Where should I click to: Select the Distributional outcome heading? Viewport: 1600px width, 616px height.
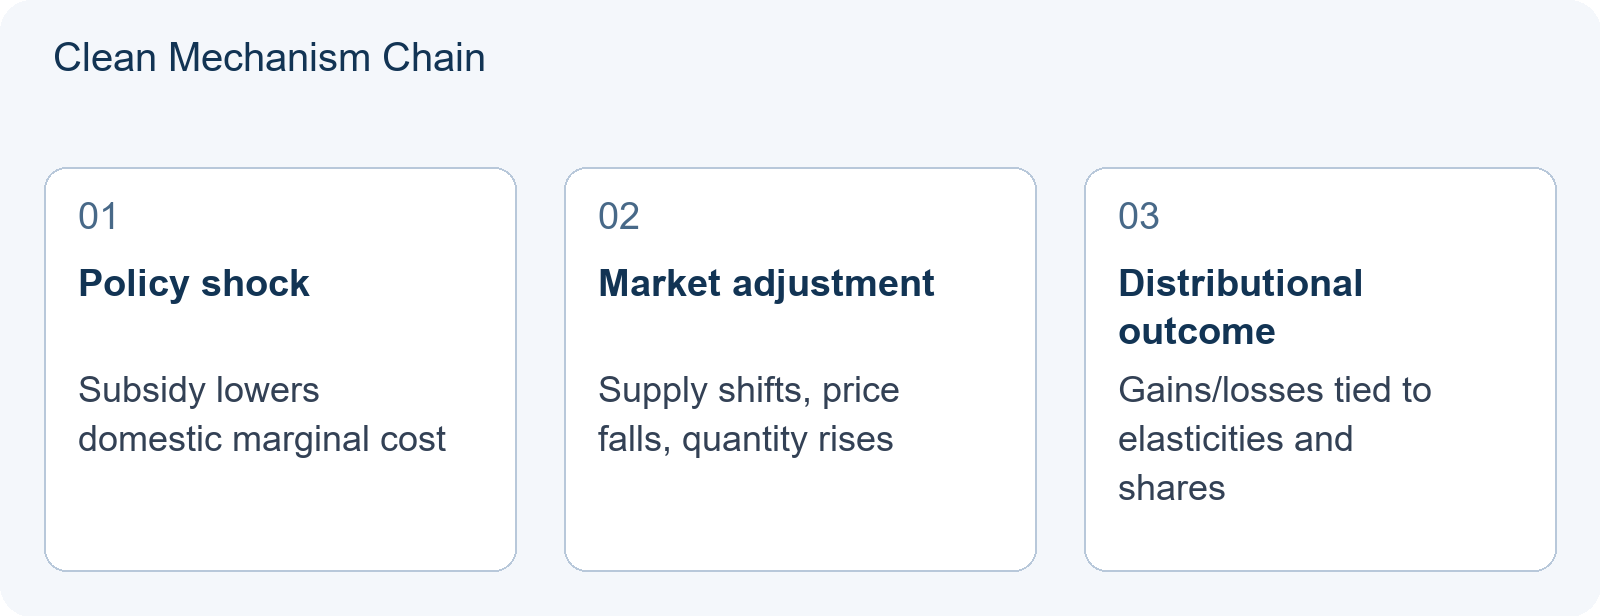click(1240, 307)
